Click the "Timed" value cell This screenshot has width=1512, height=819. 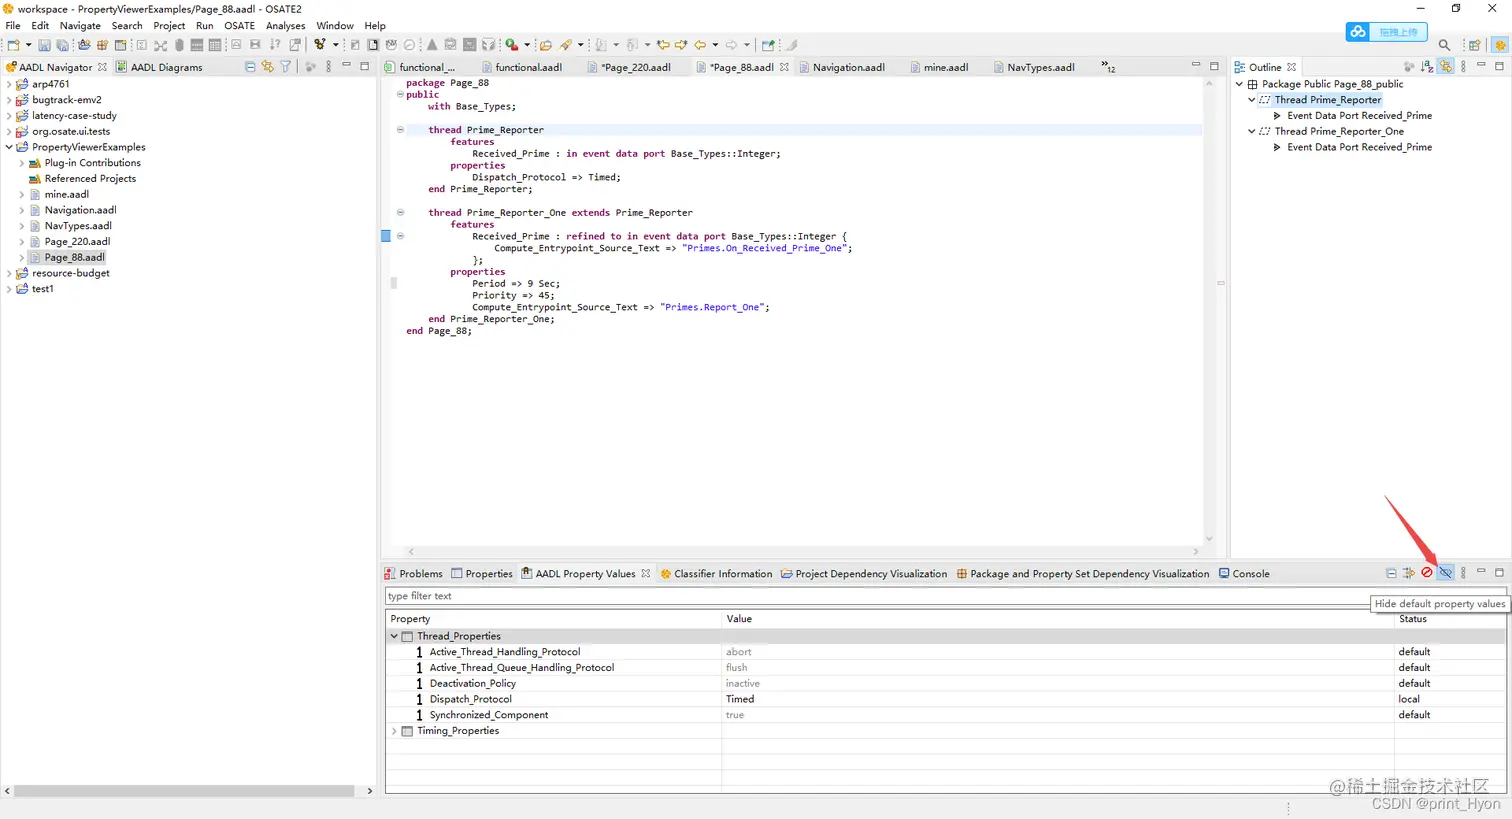click(x=740, y=699)
